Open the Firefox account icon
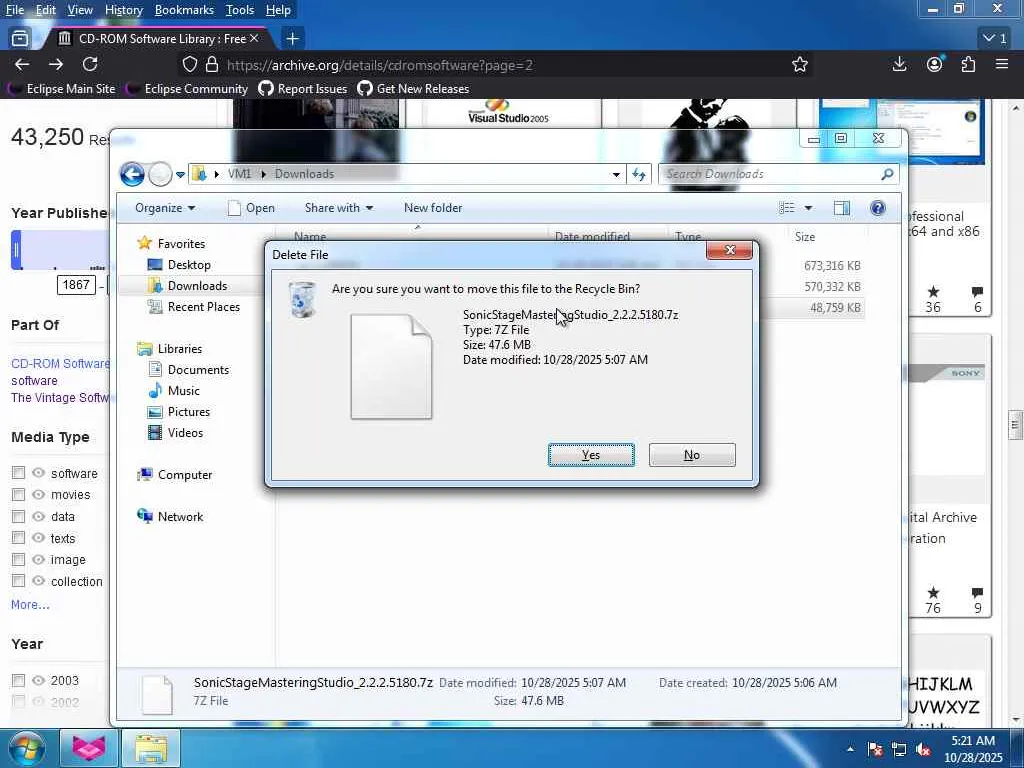This screenshot has width=1024, height=768. (935, 64)
